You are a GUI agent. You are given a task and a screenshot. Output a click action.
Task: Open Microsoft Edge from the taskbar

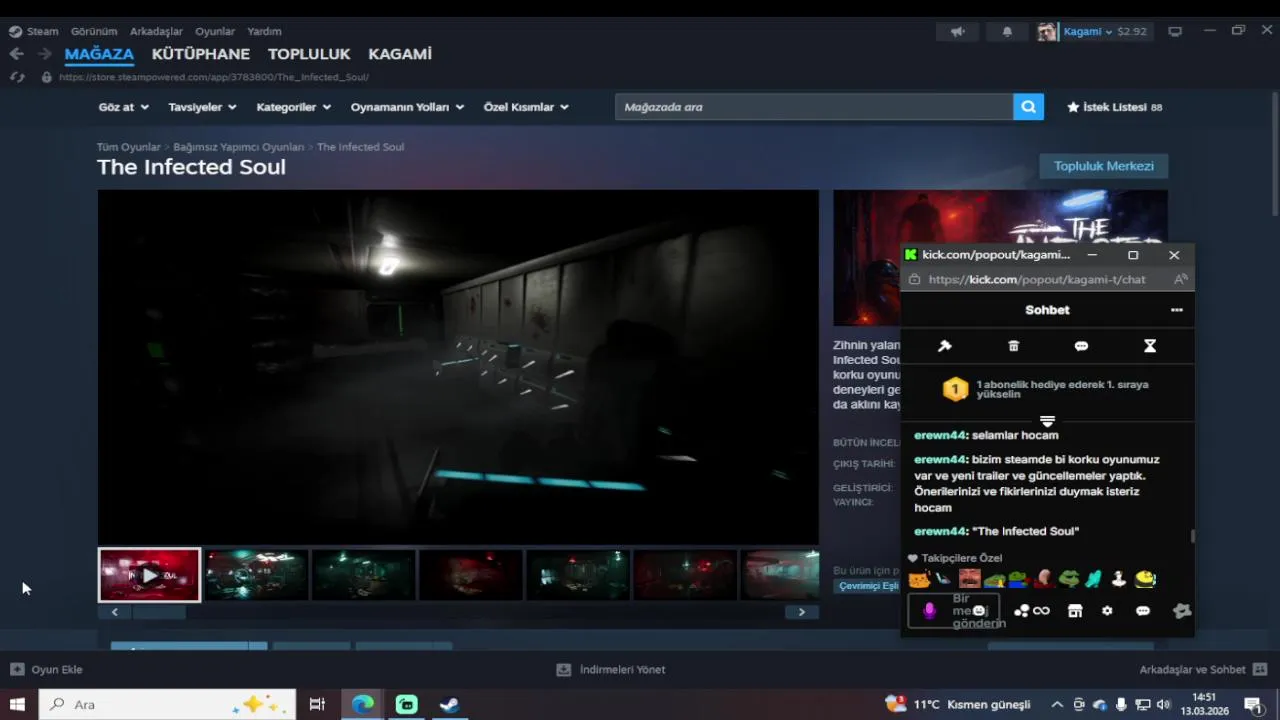pyautogui.click(x=363, y=704)
